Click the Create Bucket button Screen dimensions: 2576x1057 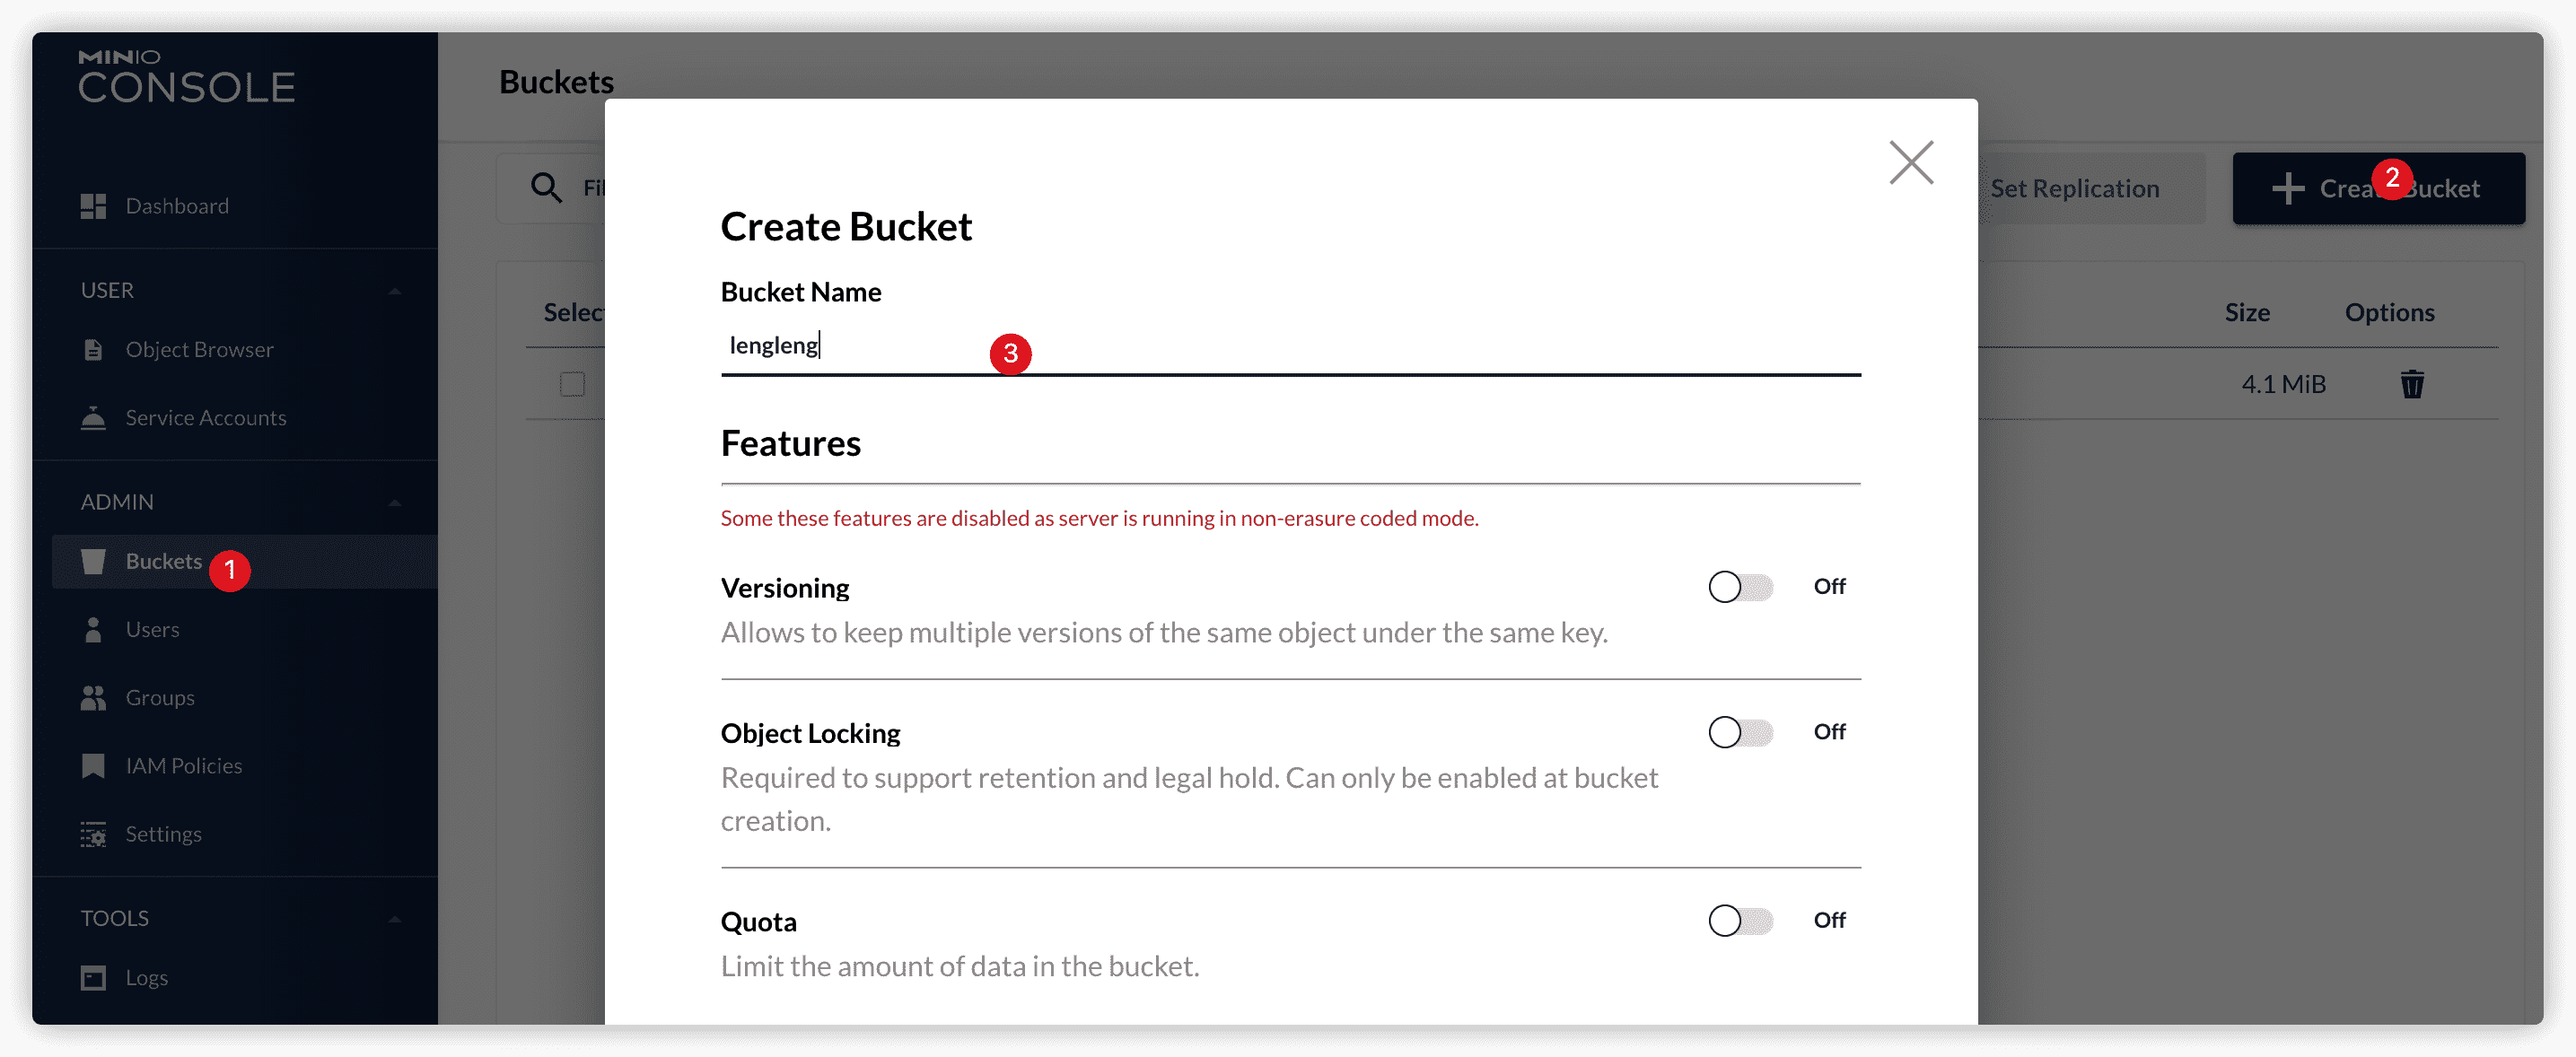(x=2378, y=189)
